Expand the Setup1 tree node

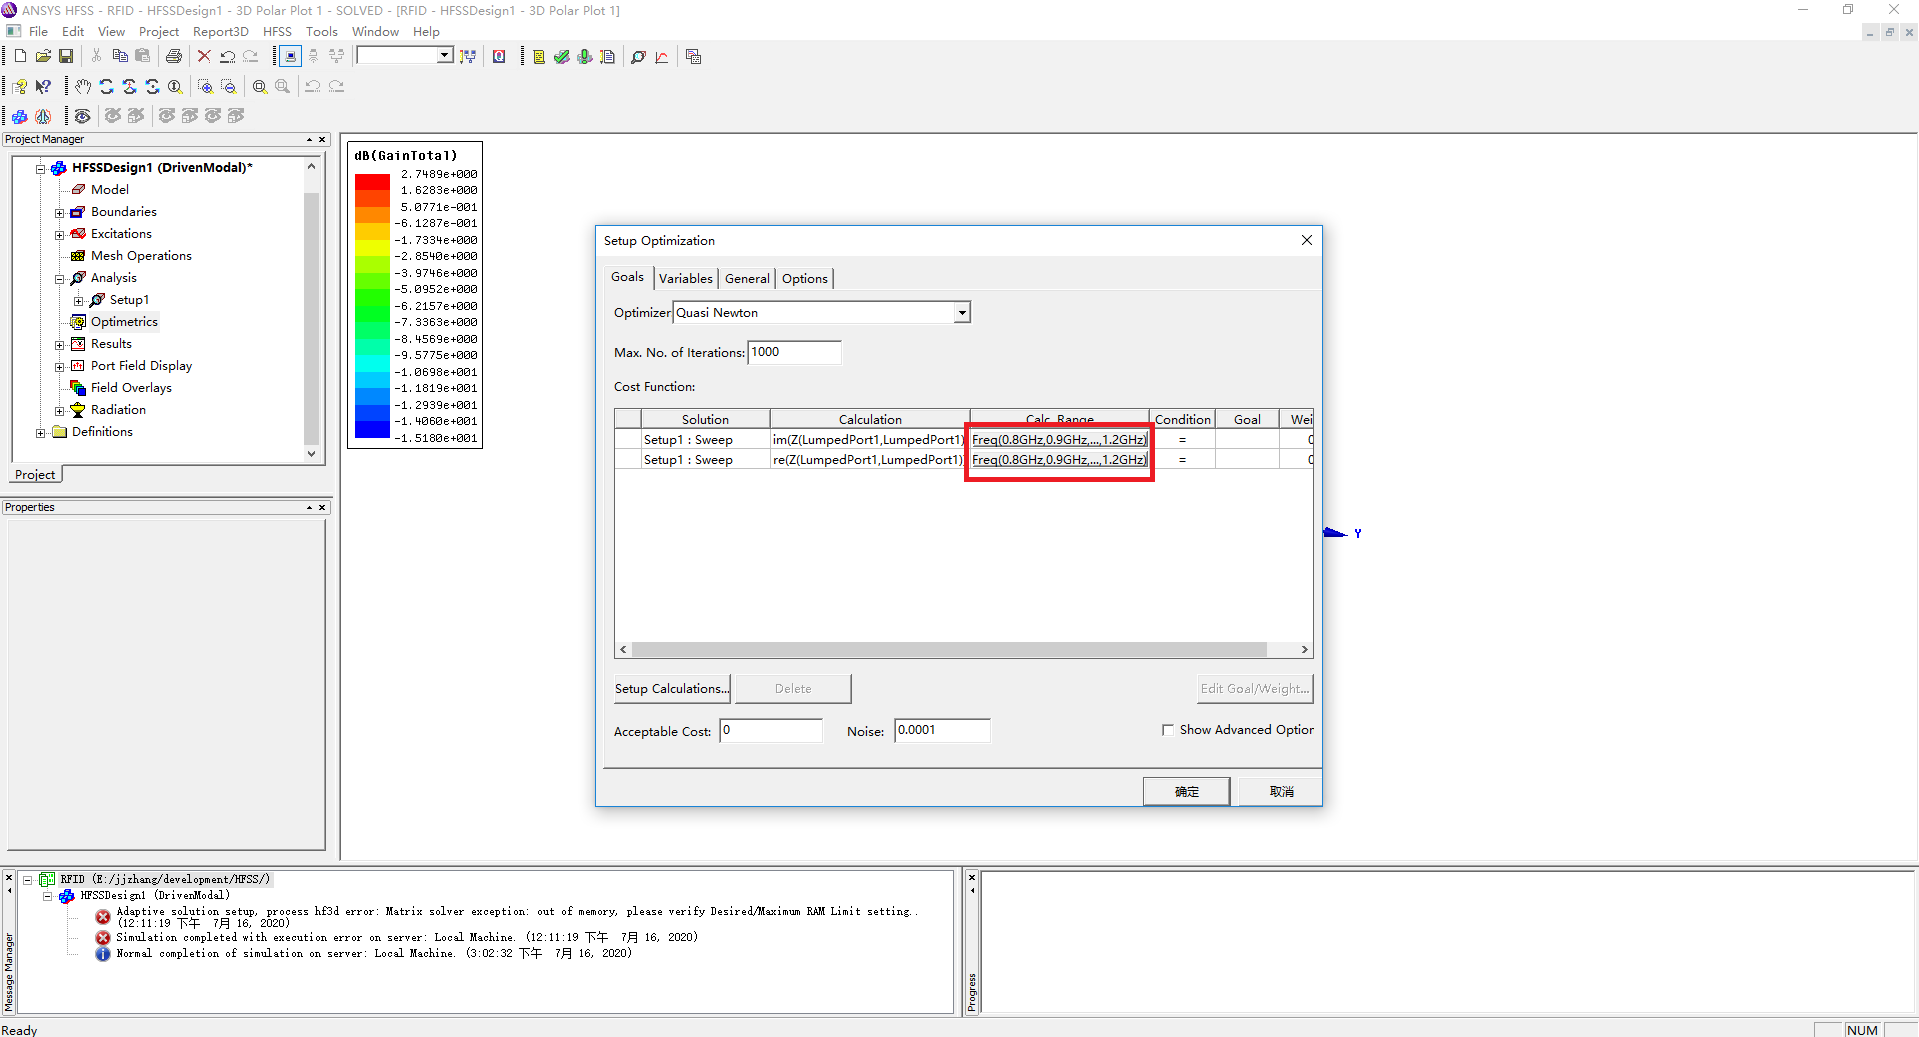point(79,301)
